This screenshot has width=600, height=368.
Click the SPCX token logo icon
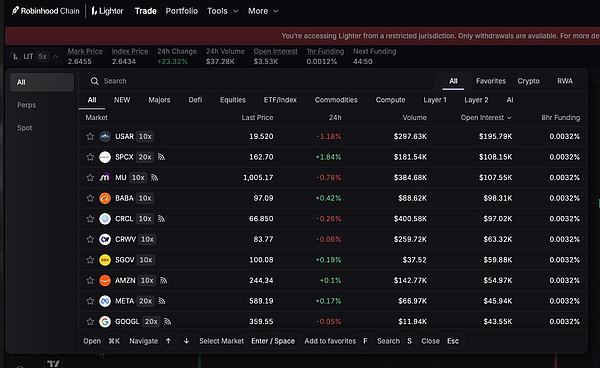(105, 157)
